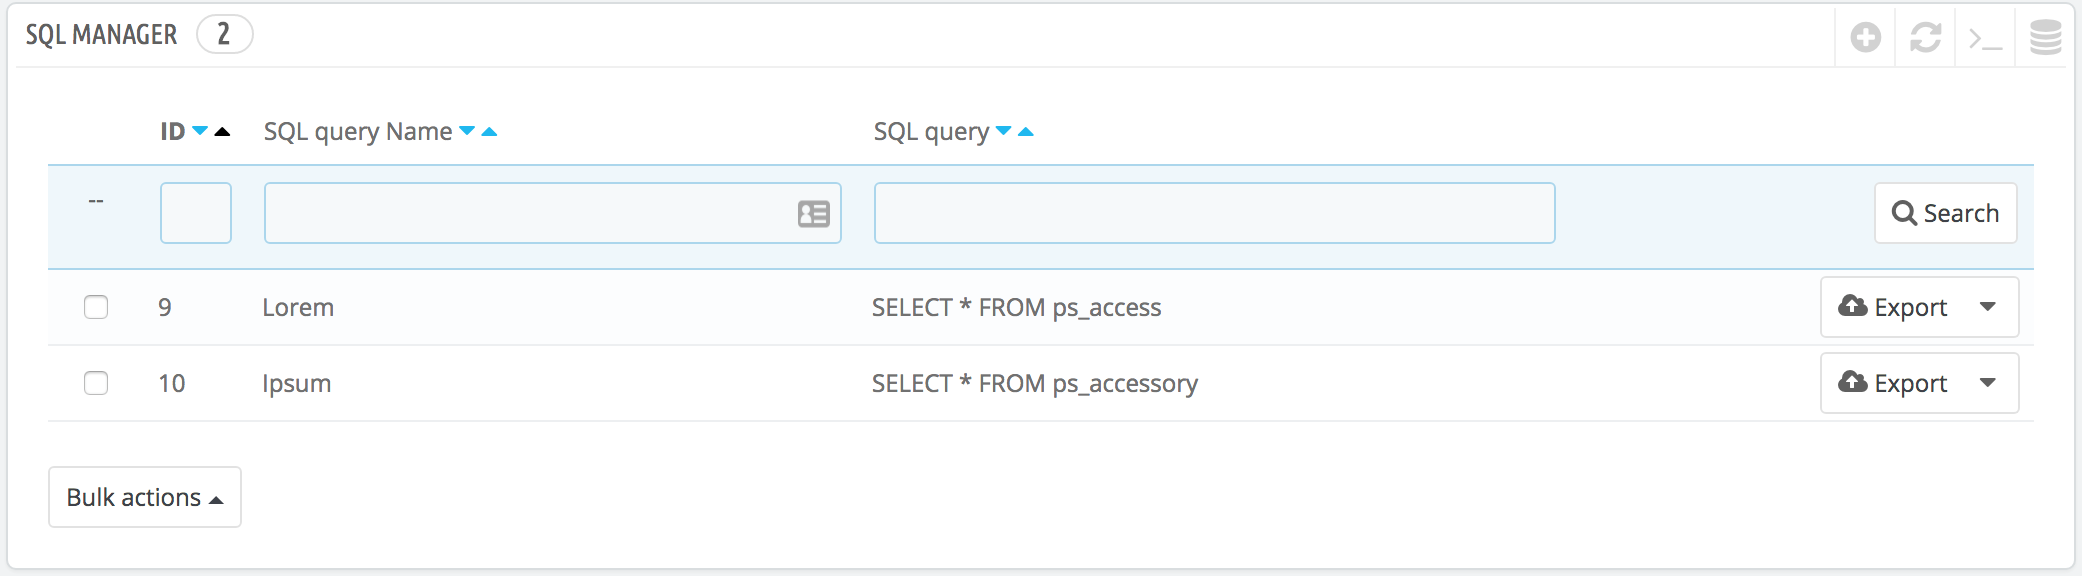
Task: Focus the ID filter field
Action: pyautogui.click(x=196, y=213)
